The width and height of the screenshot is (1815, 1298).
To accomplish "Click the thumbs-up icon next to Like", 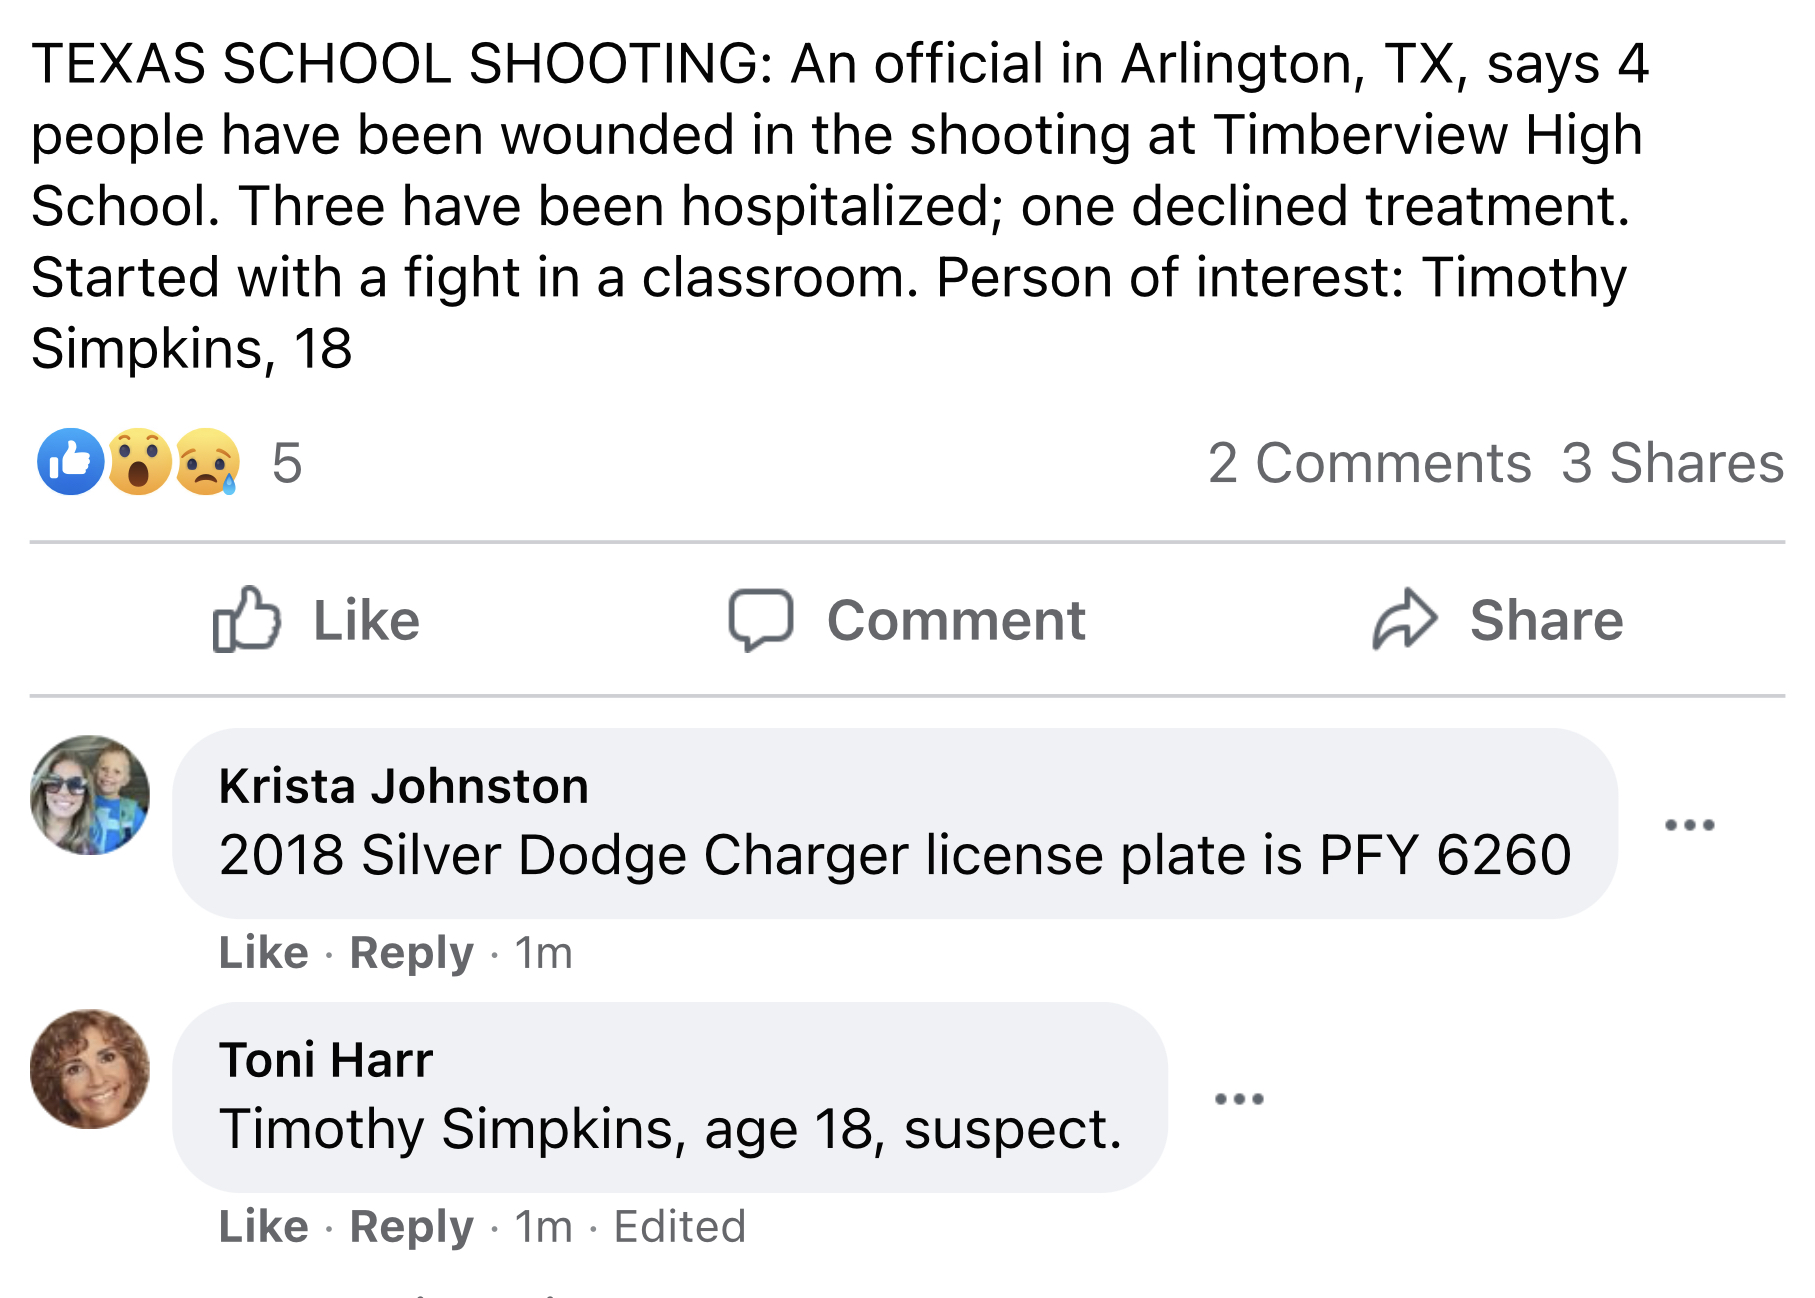I will 246,619.
